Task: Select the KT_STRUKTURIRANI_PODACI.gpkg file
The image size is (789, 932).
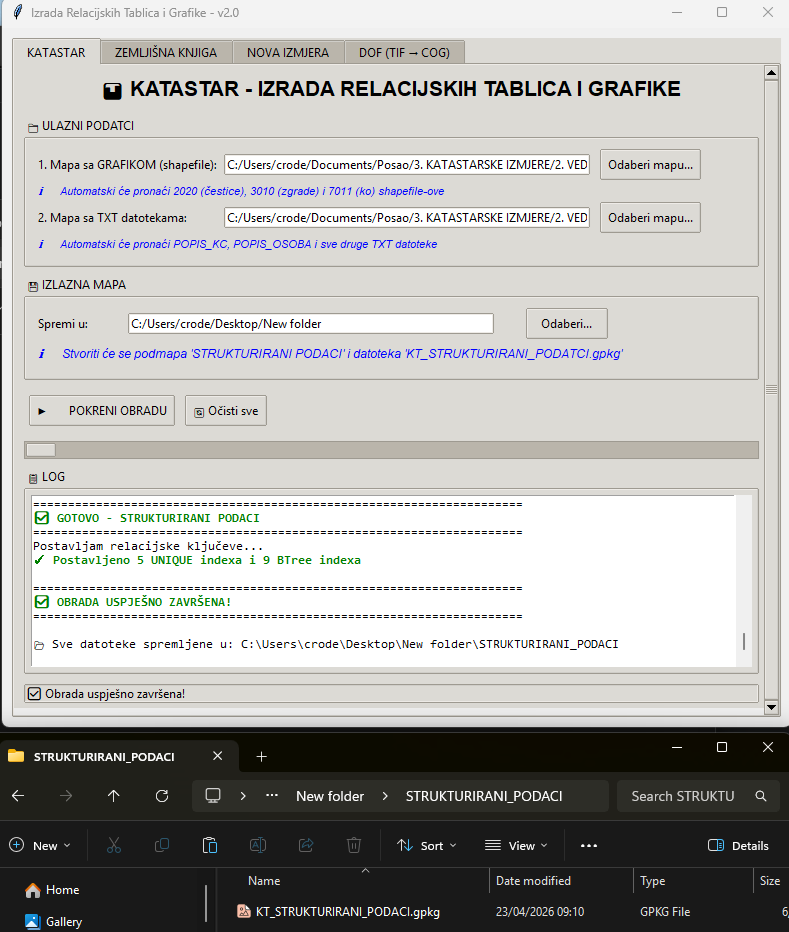Action: (348, 912)
